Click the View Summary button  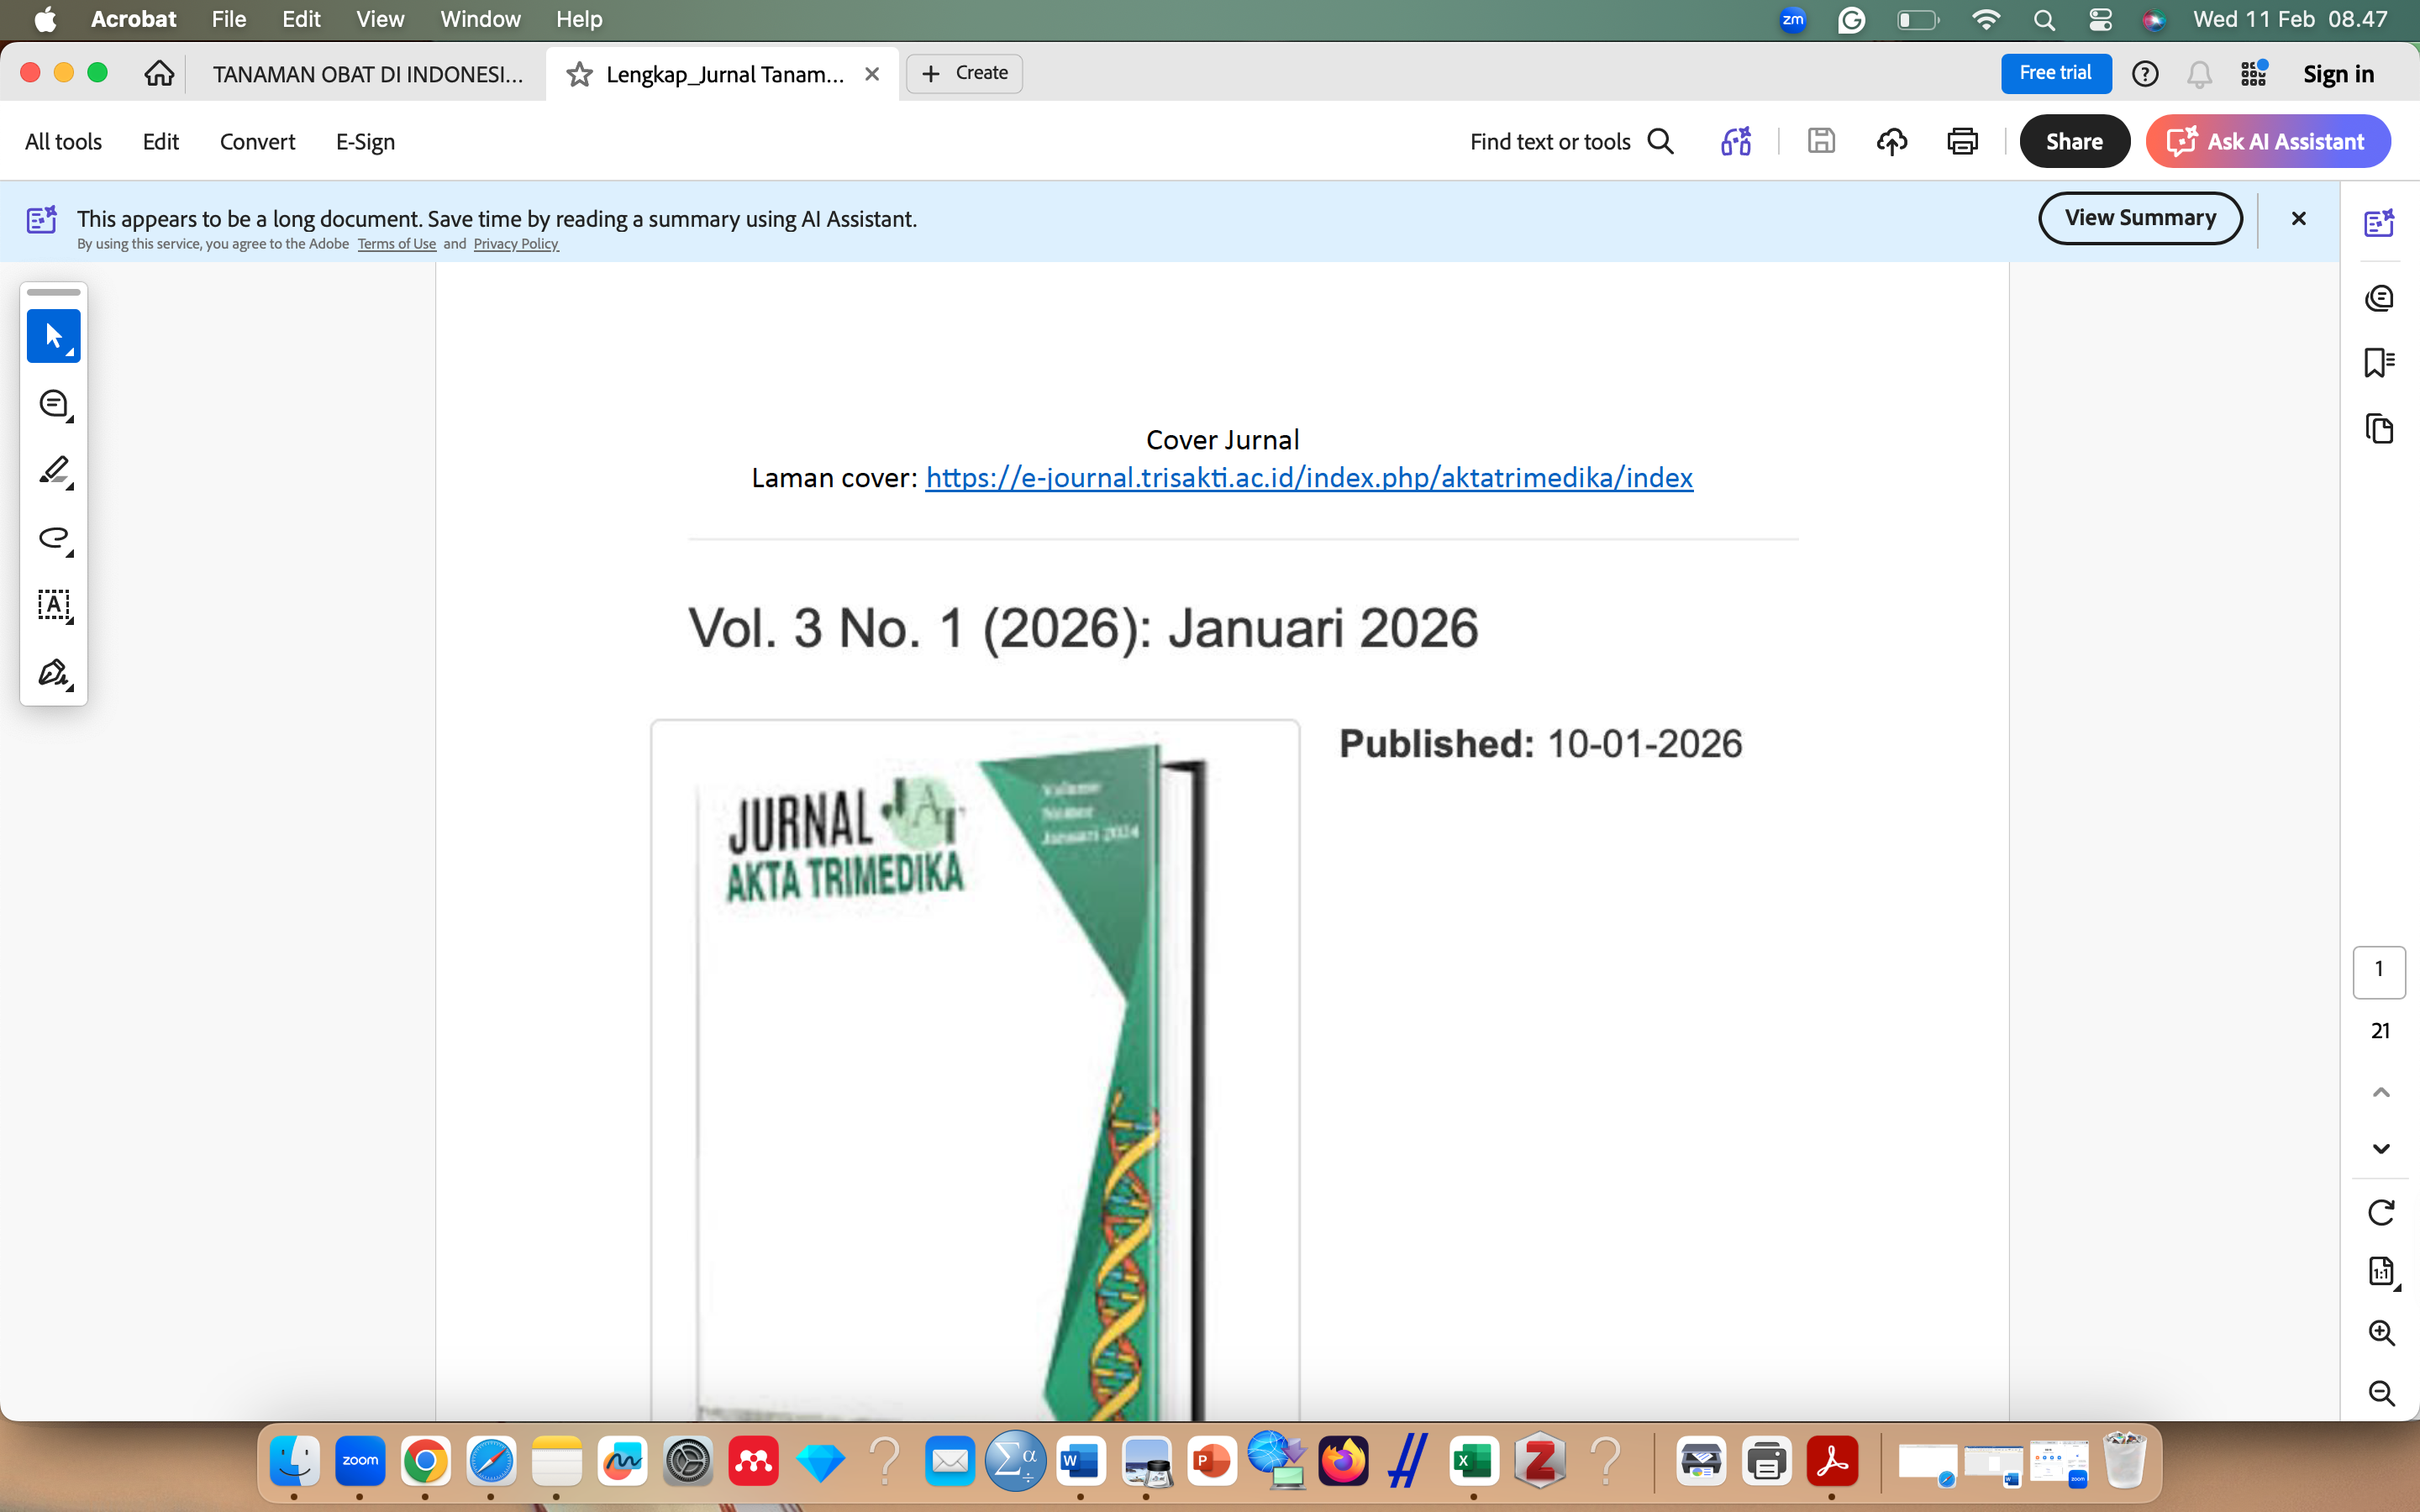click(x=2140, y=218)
